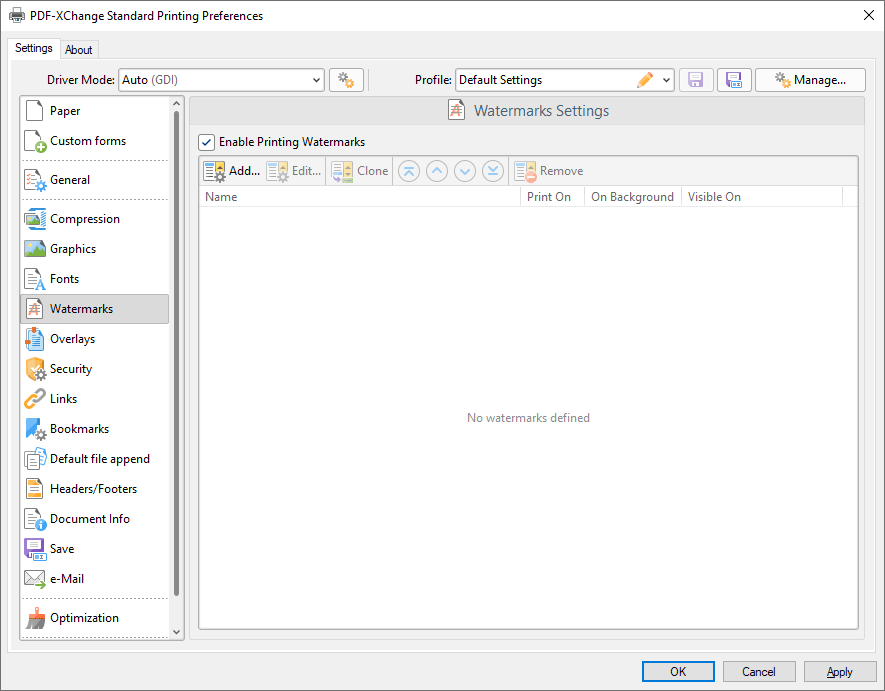Open Custom forms settings
This screenshot has width=885, height=691.
[x=94, y=141]
